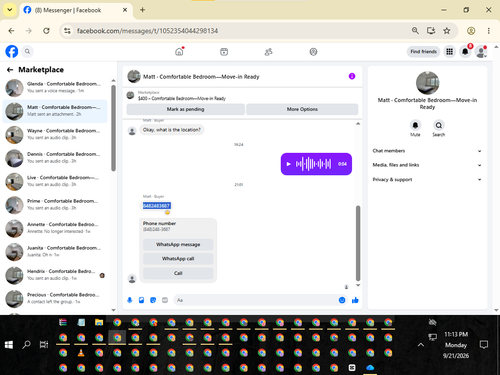Choose a sticker icon in composer
Screen dimensions: 500x375
(153, 300)
